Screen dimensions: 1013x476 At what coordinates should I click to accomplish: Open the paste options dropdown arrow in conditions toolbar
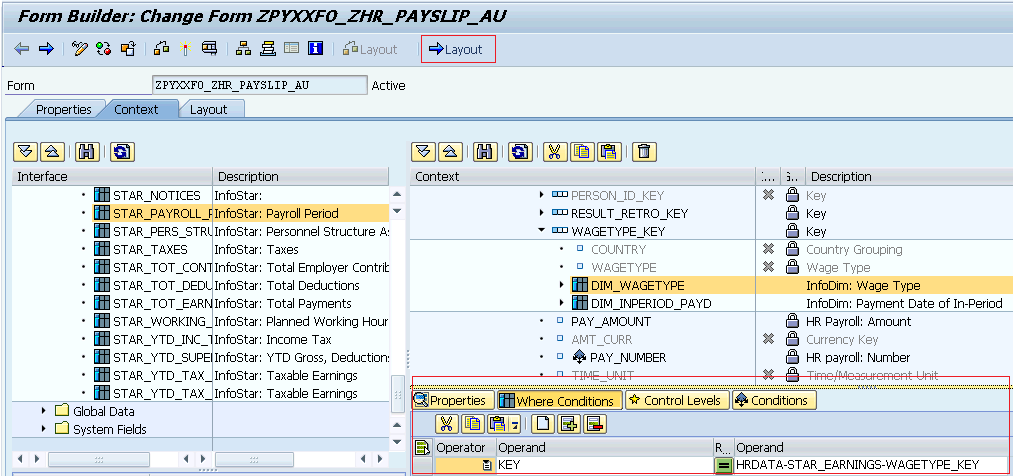515,425
